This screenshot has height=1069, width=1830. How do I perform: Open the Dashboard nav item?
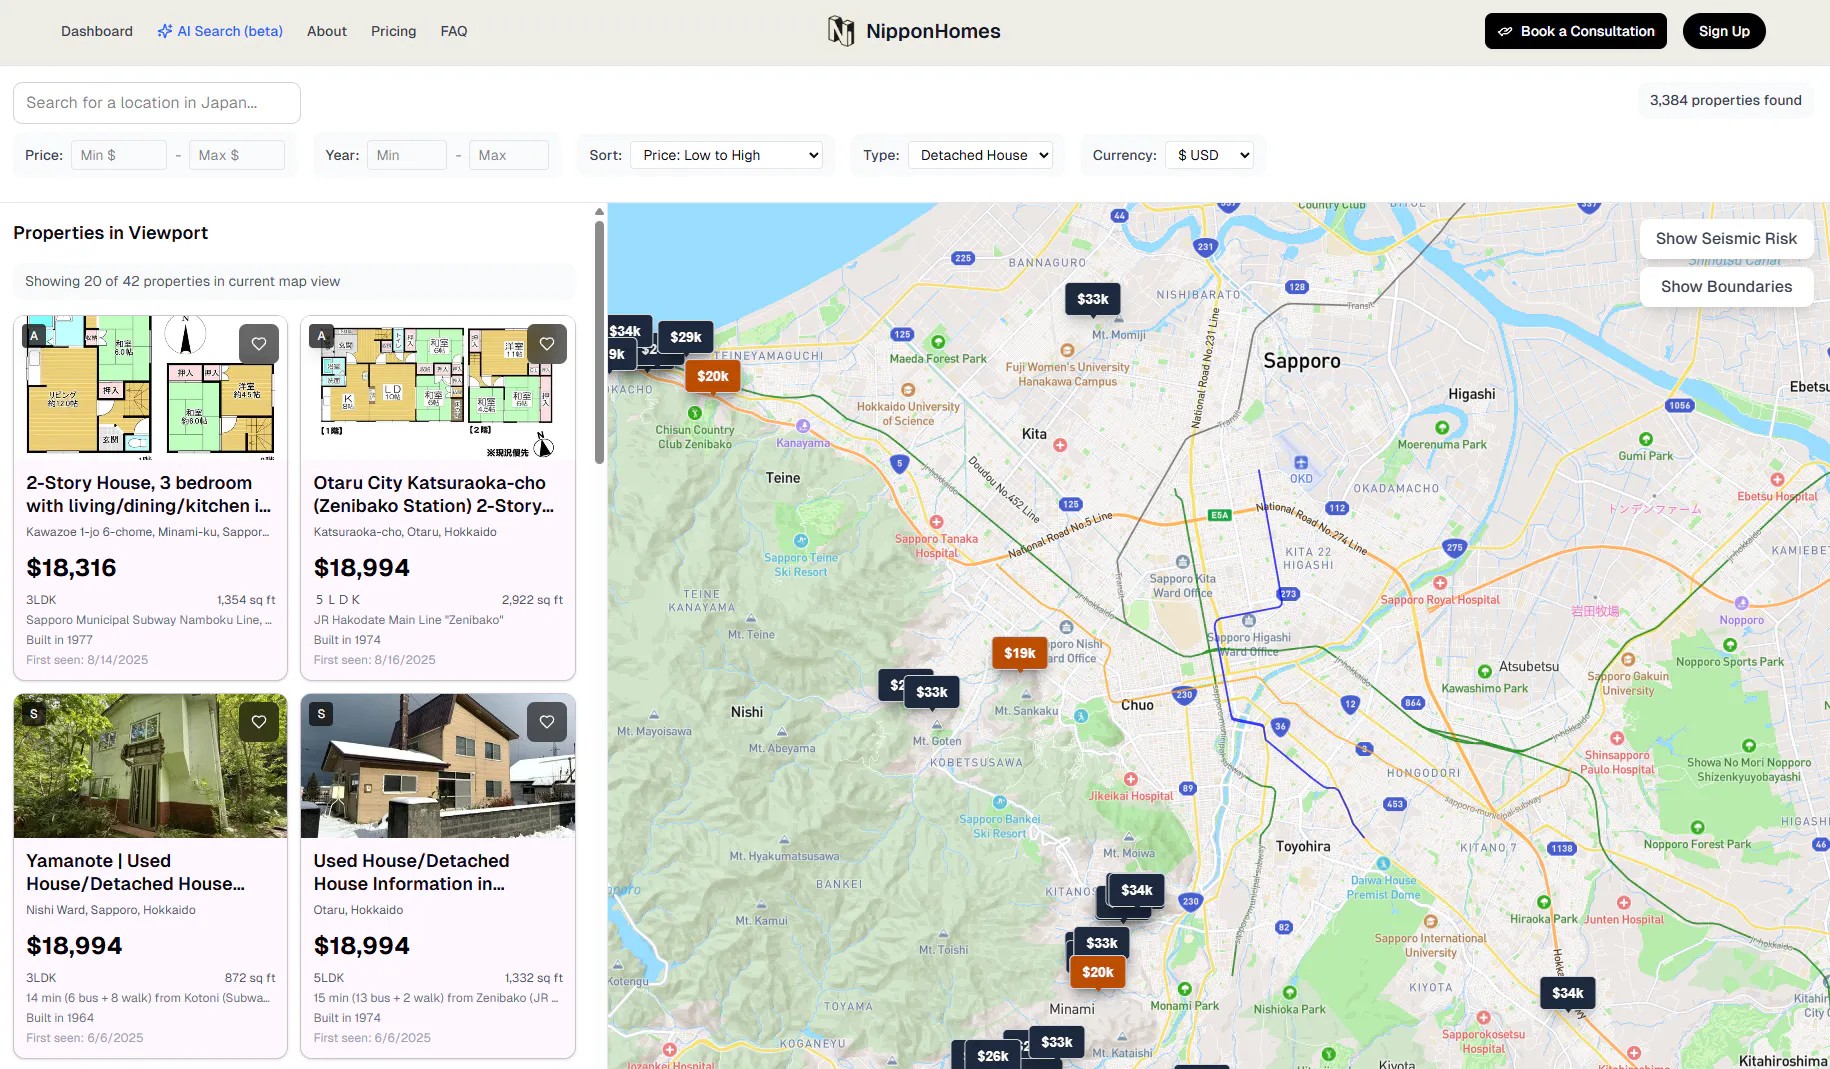tap(97, 31)
